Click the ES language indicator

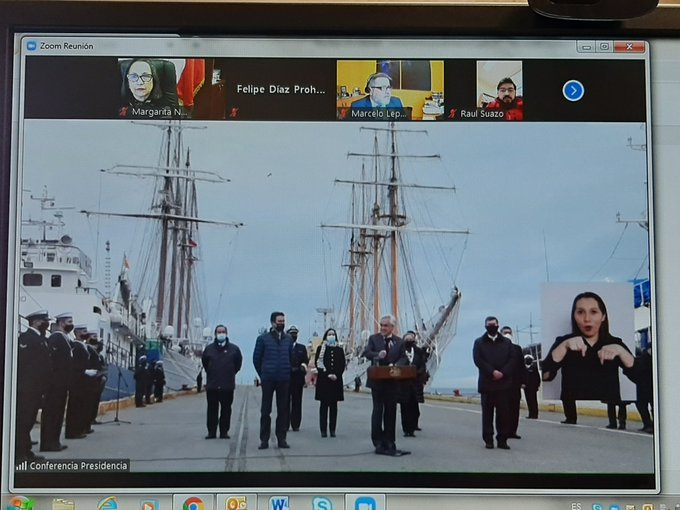576,506
